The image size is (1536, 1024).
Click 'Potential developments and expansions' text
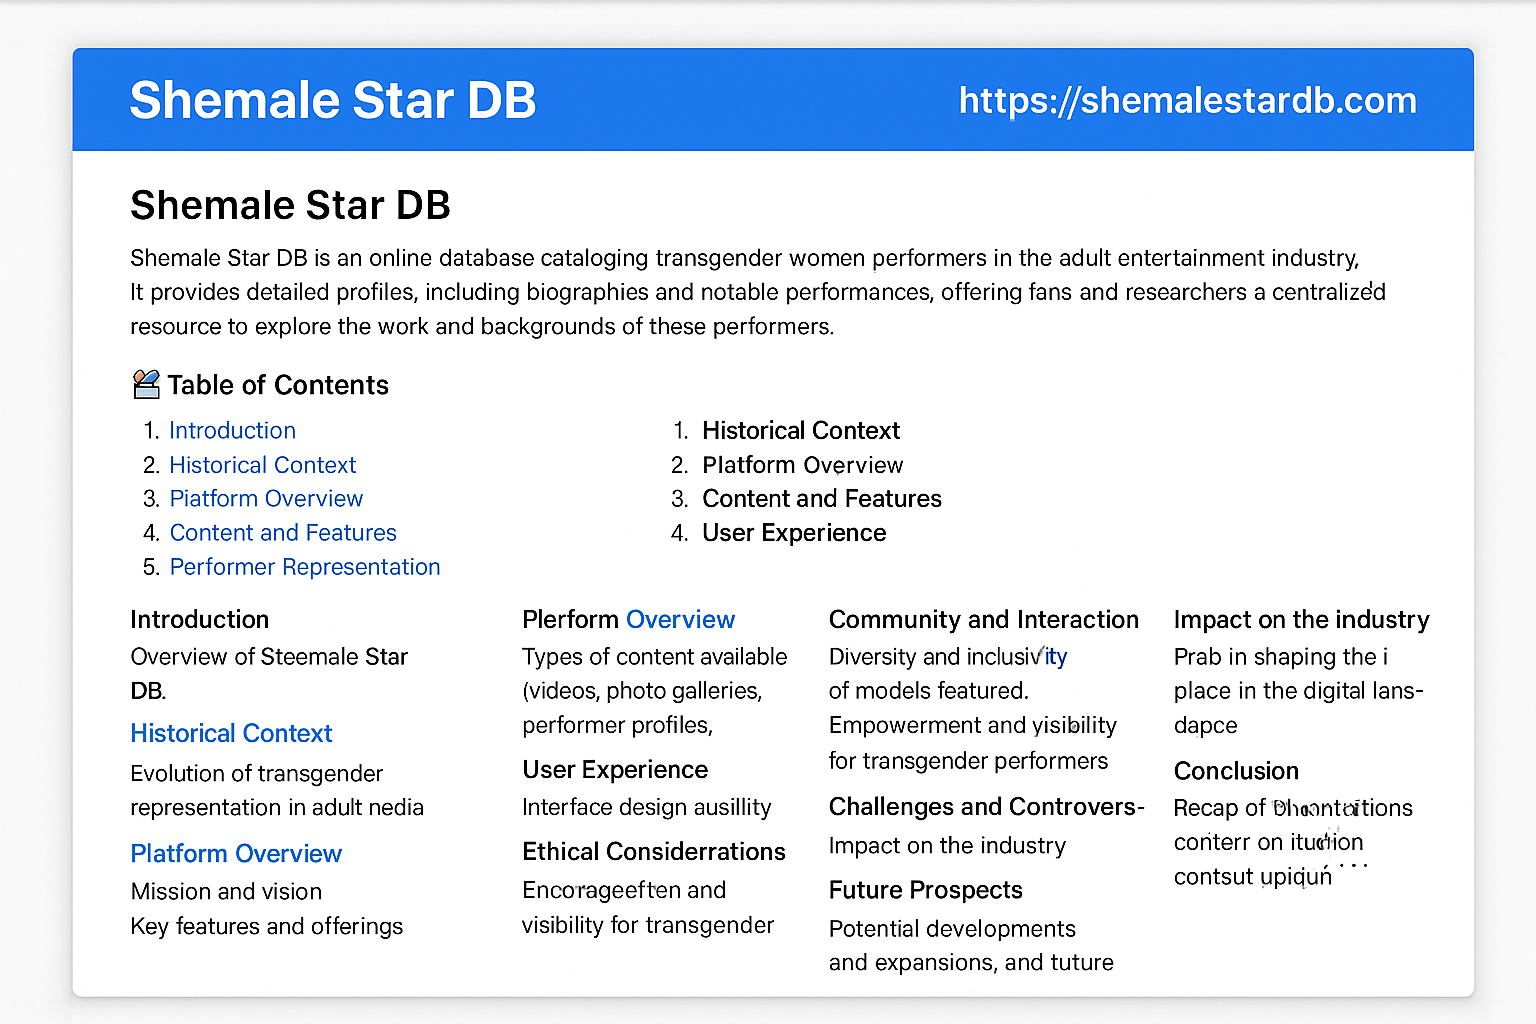coord(971,945)
